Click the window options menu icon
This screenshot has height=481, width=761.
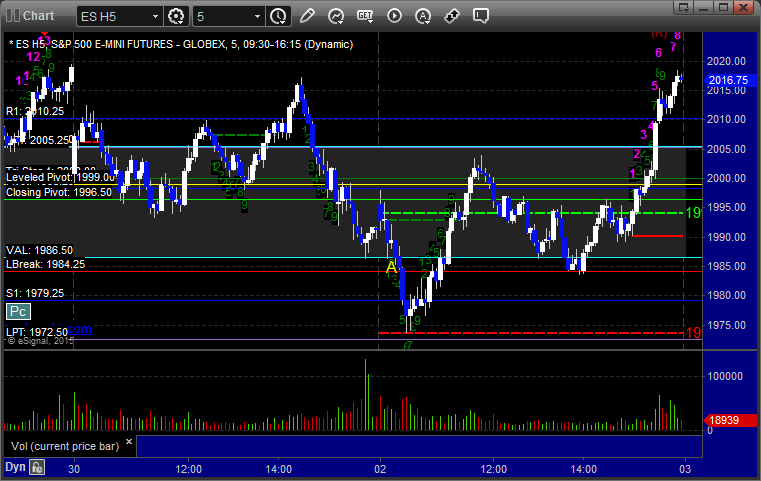click(683, 7)
